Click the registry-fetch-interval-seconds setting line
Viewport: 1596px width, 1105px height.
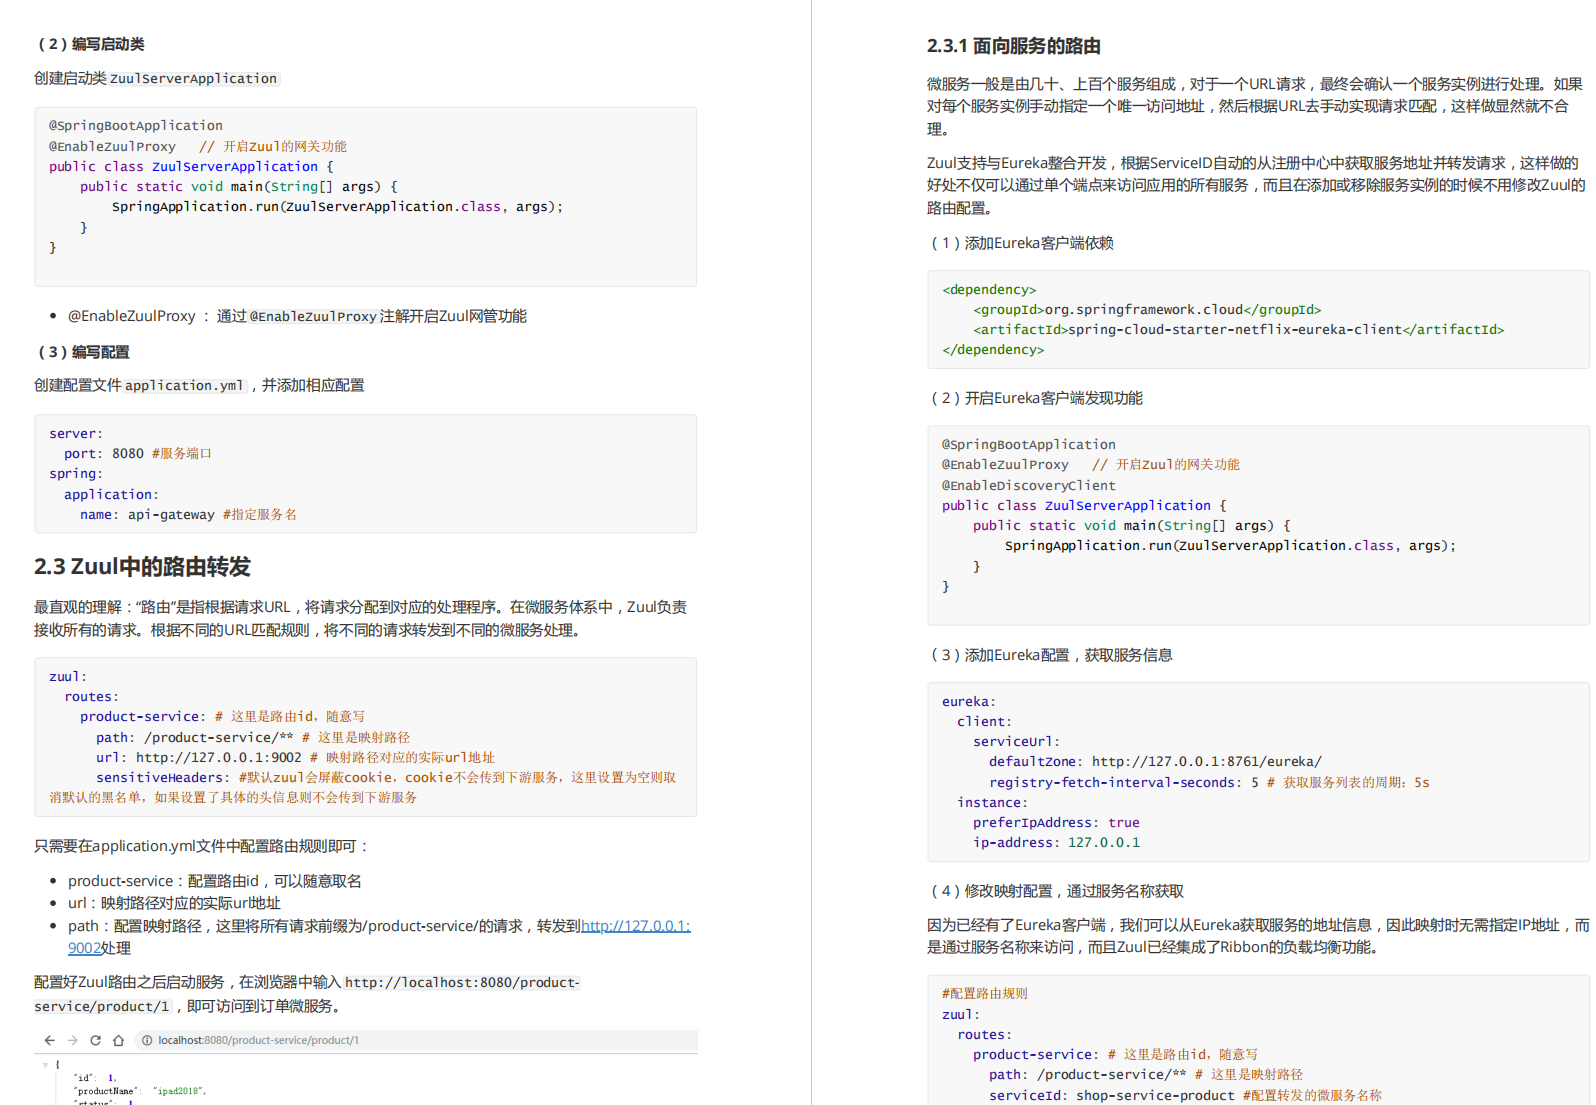pyautogui.click(x=1209, y=782)
